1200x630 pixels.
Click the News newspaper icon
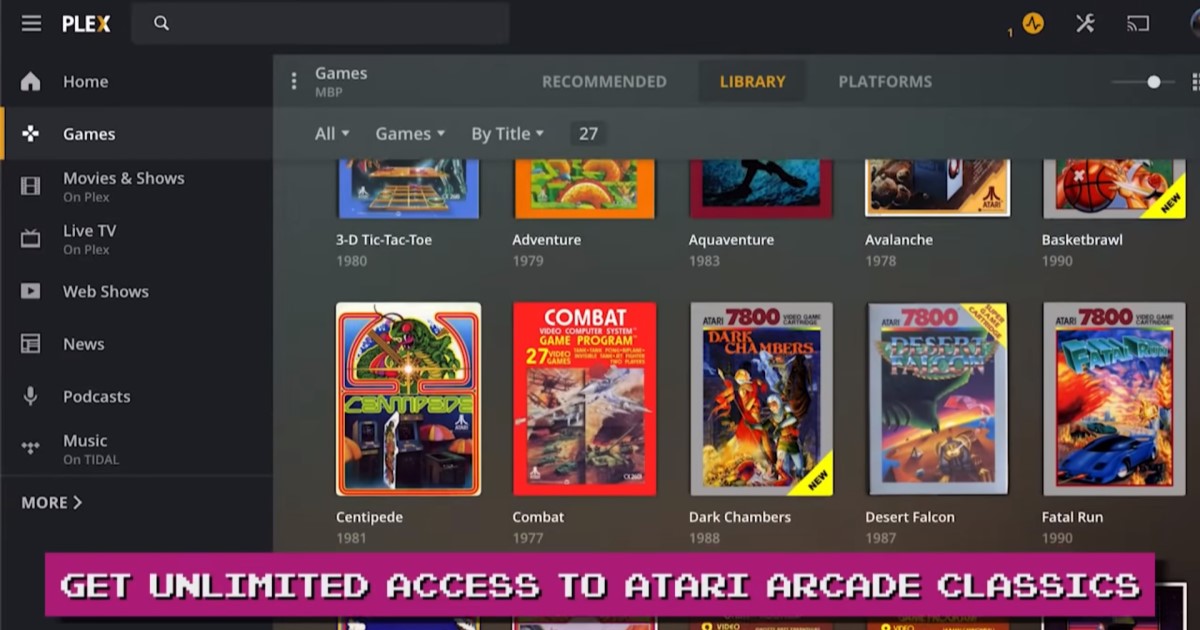pyautogui.click(x=31, y=344)
